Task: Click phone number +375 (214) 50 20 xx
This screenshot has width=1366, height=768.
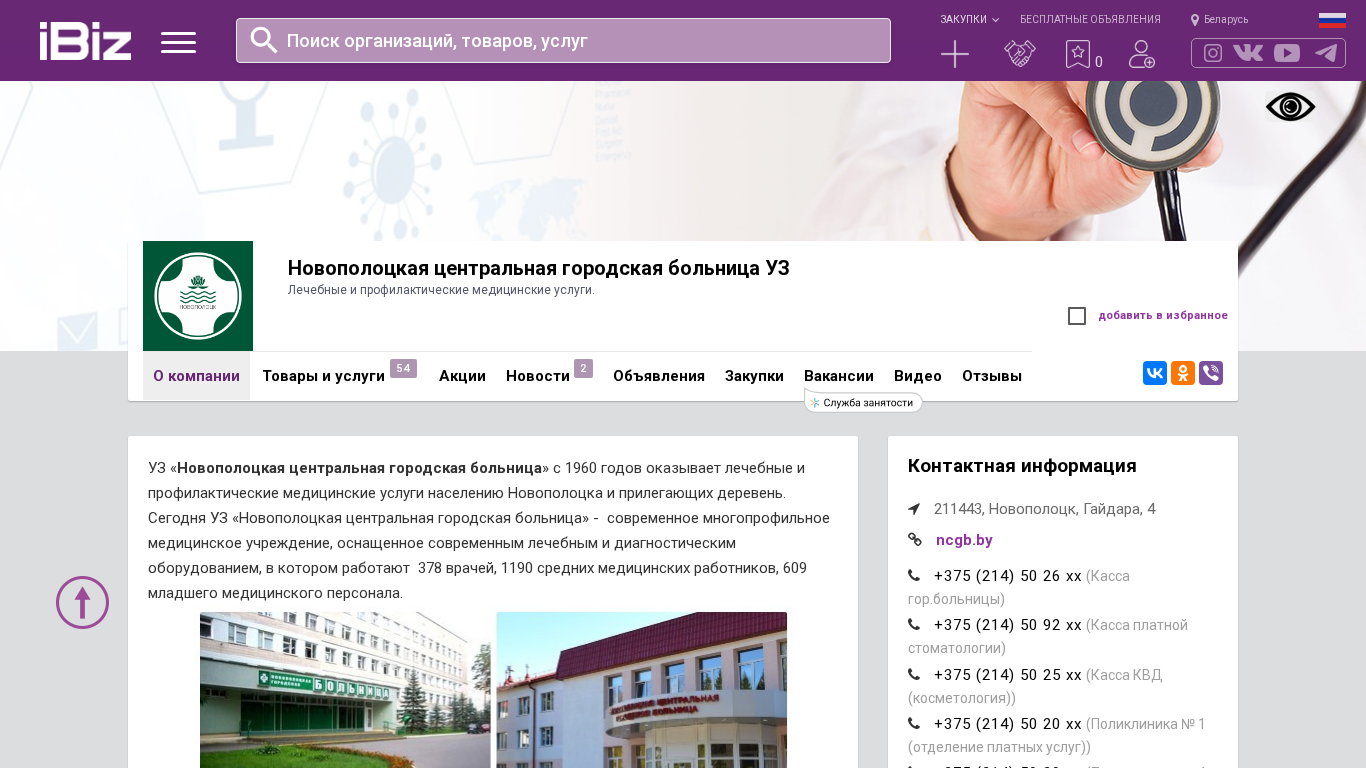Action: 1008,724
